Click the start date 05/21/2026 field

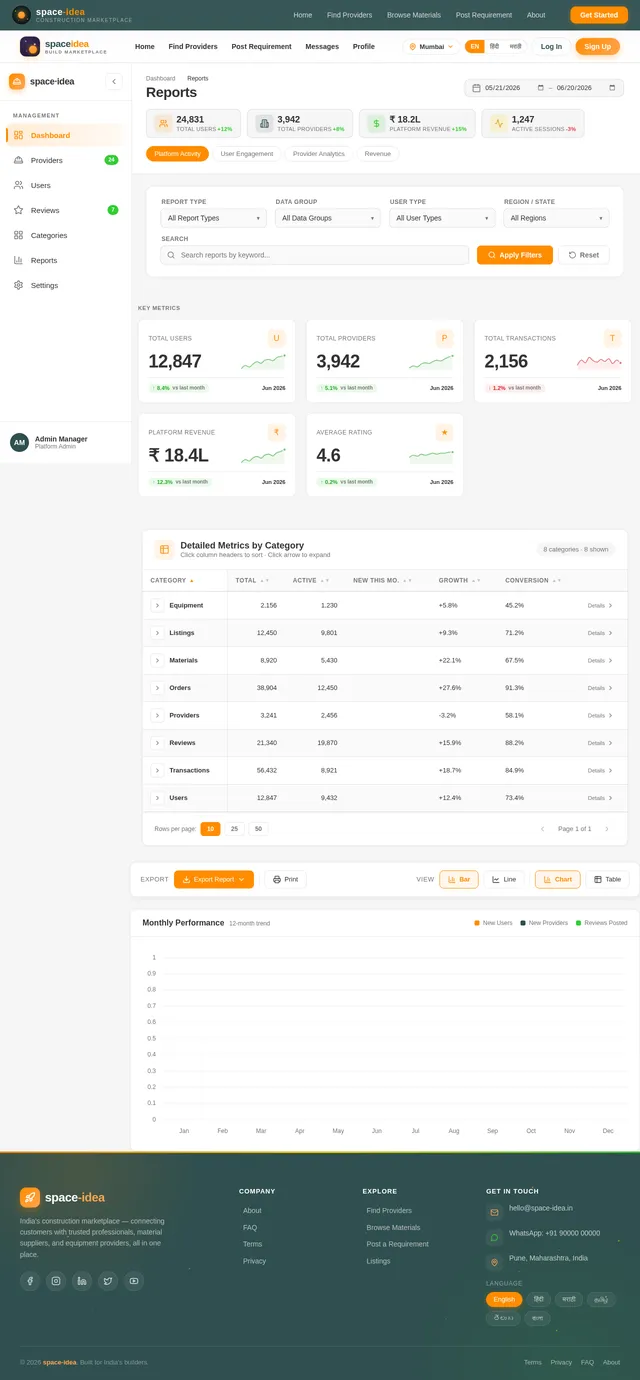coord(514,88)
